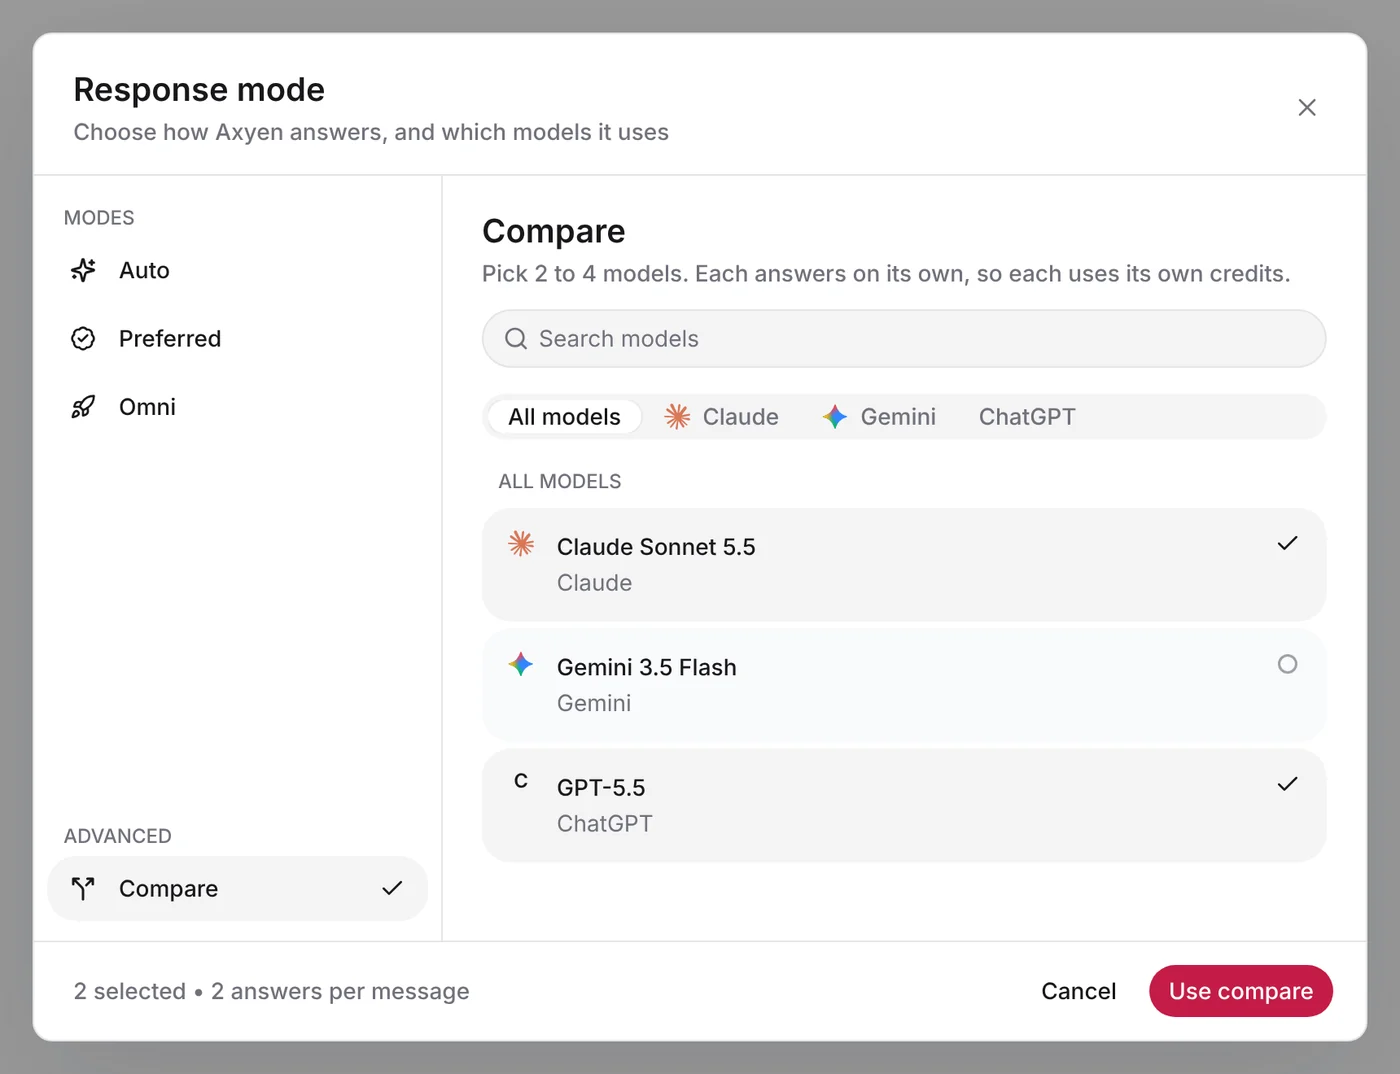Viewport: 1400px width, 1074px height.
Task: Click the Claude Sonnet 5.5 model name
Action: 656,547
